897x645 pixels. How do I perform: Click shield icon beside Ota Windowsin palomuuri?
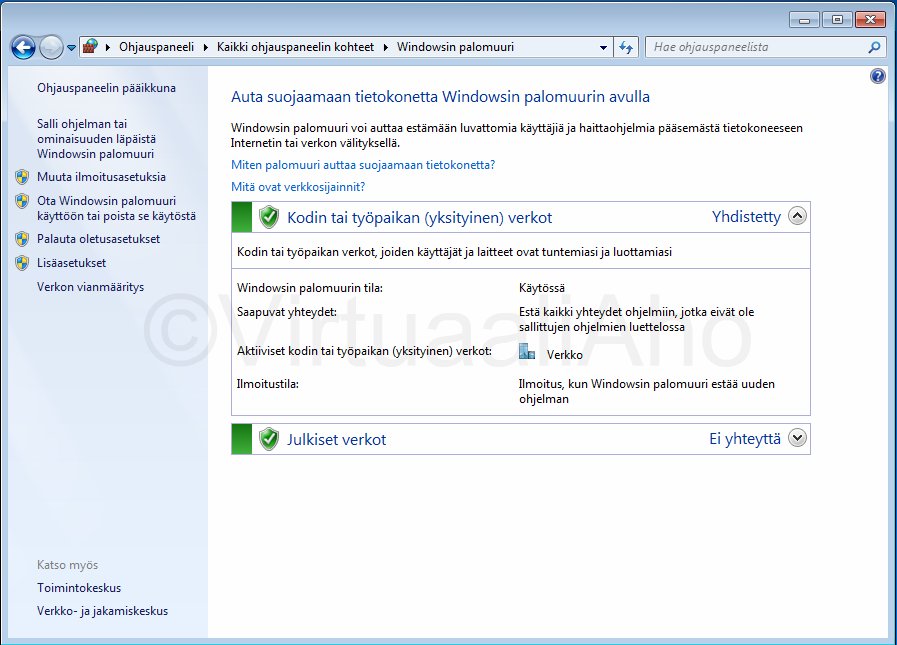pyautogui.click(x=22, y=201)
